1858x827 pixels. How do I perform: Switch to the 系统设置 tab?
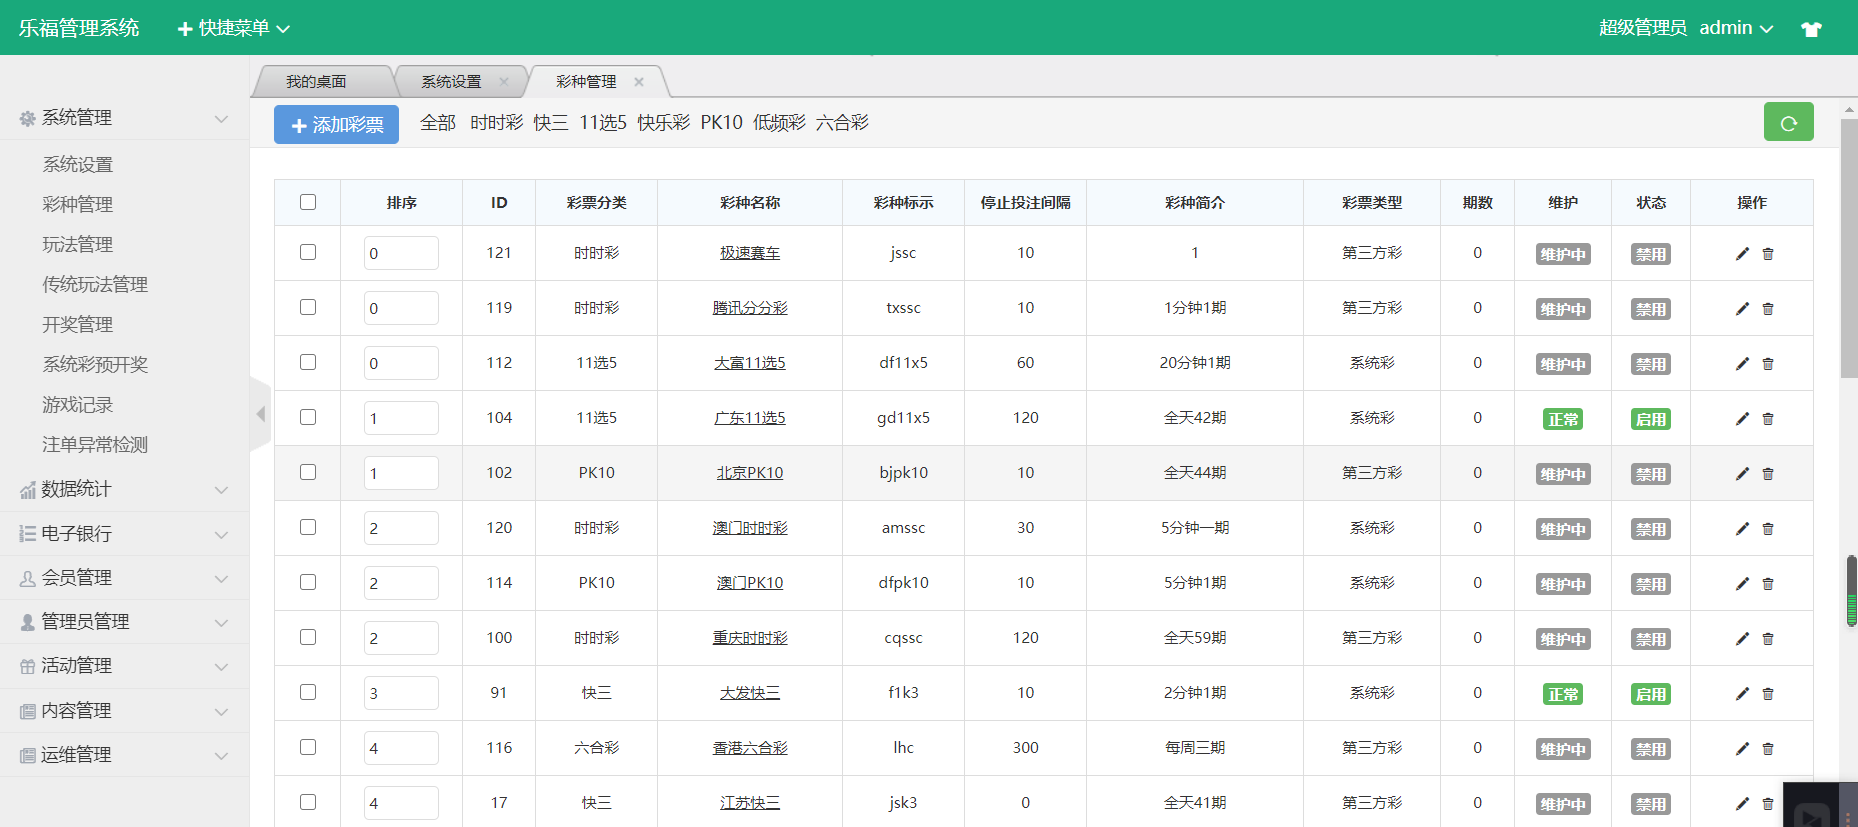click(x=451, y=82)
